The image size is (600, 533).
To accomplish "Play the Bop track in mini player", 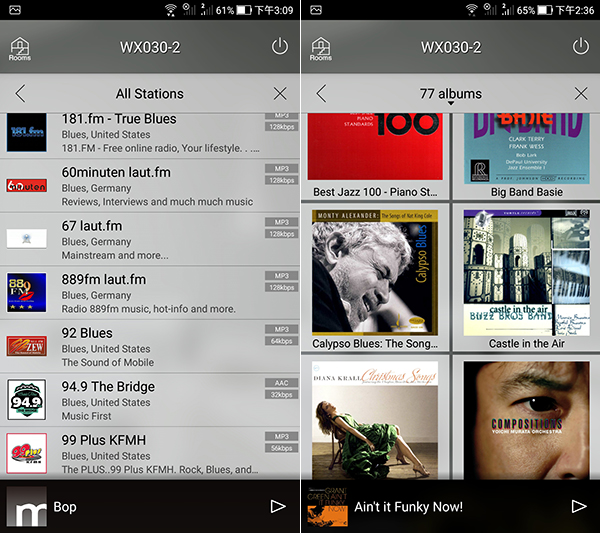I will (278, 506).
